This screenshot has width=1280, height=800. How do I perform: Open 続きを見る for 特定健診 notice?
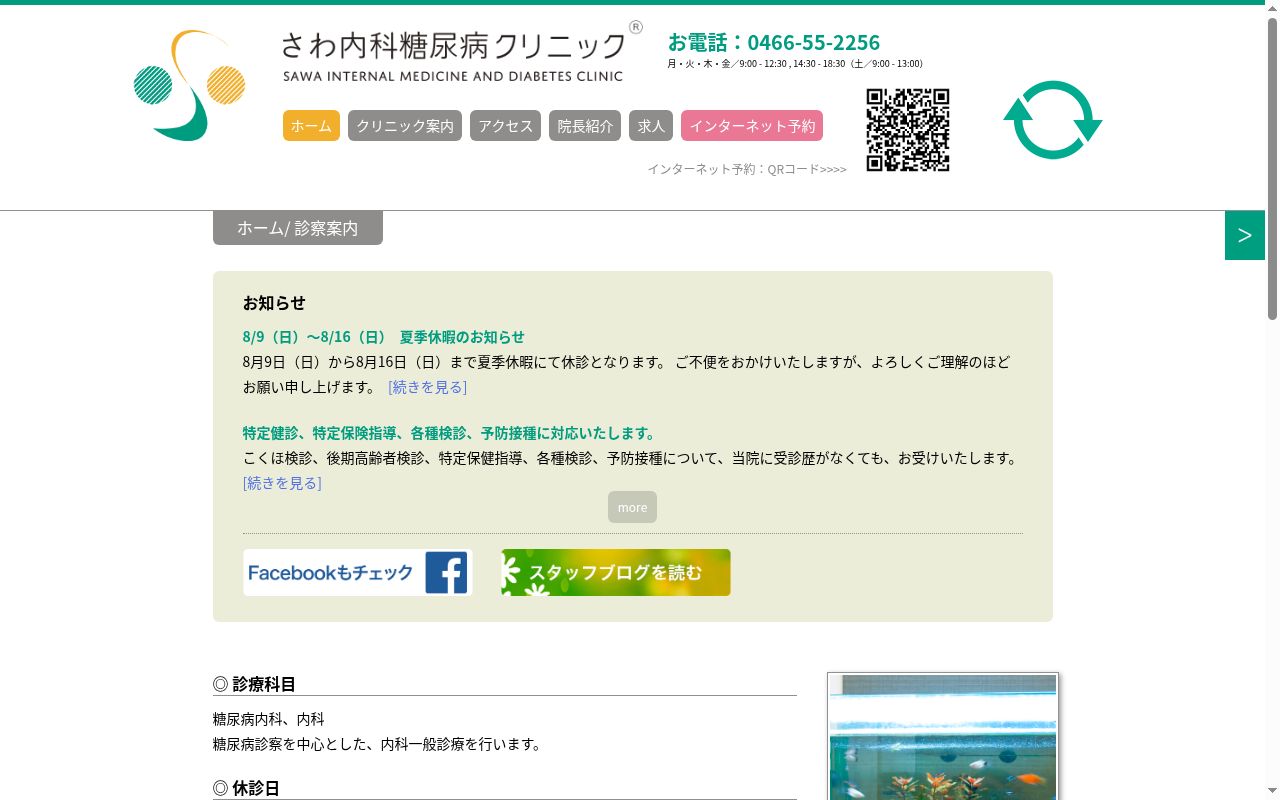(282, 483)
